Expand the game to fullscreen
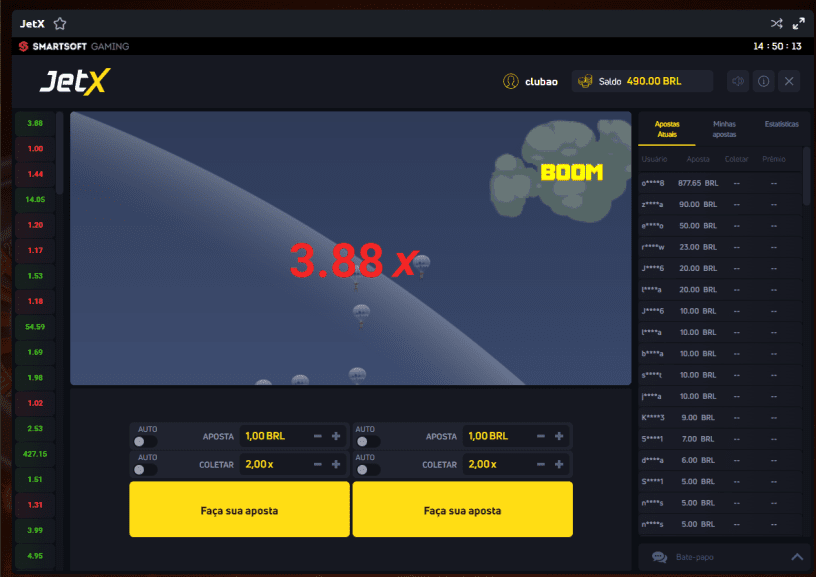The height and width of the screenshot is (577, 816). [798, 23]
